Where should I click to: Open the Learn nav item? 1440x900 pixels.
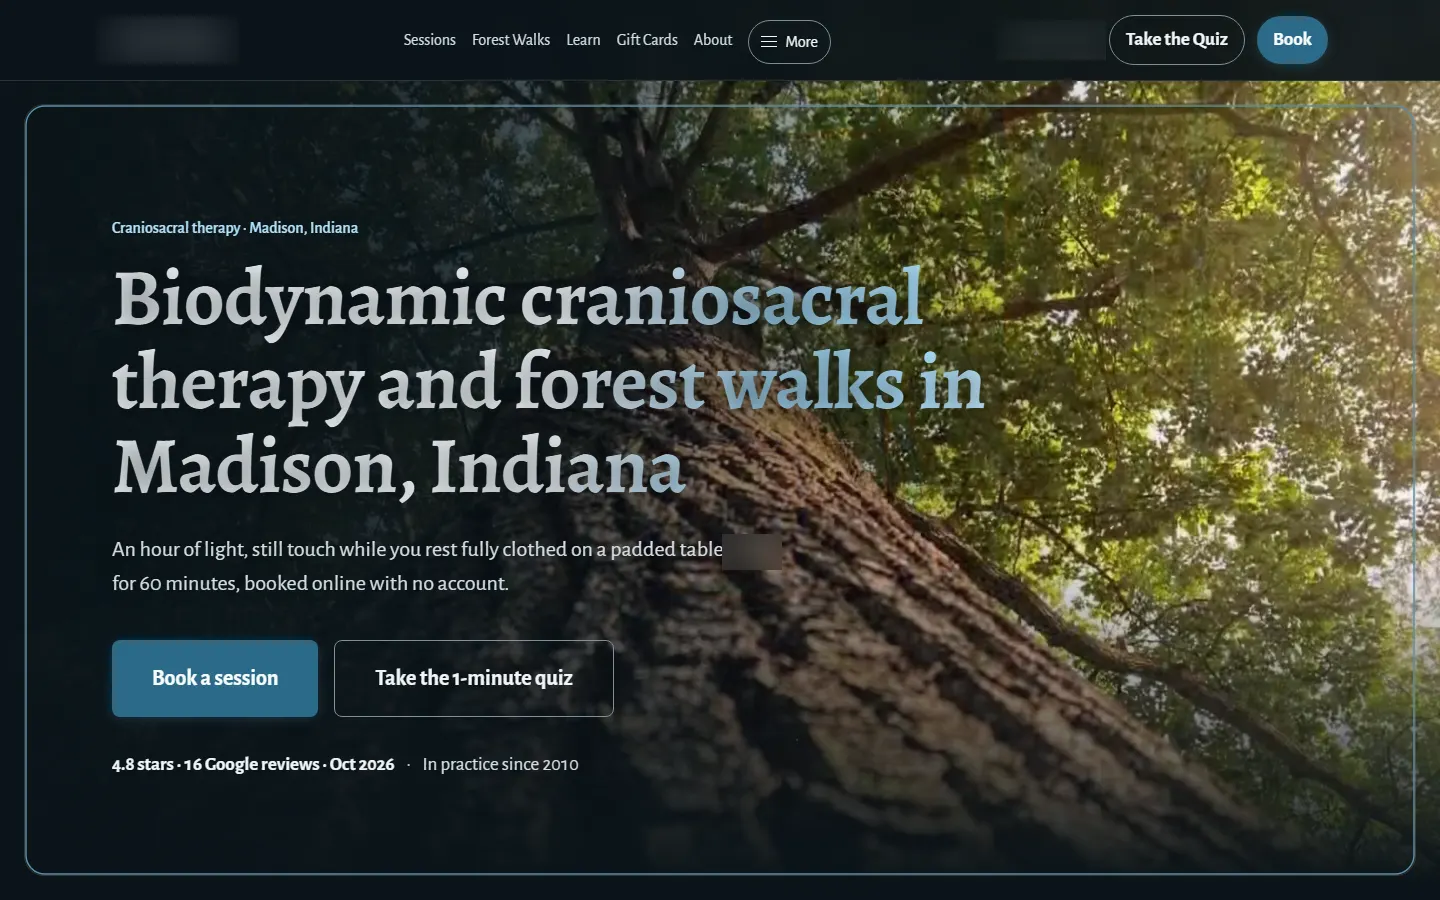click(x=583, y=40)
